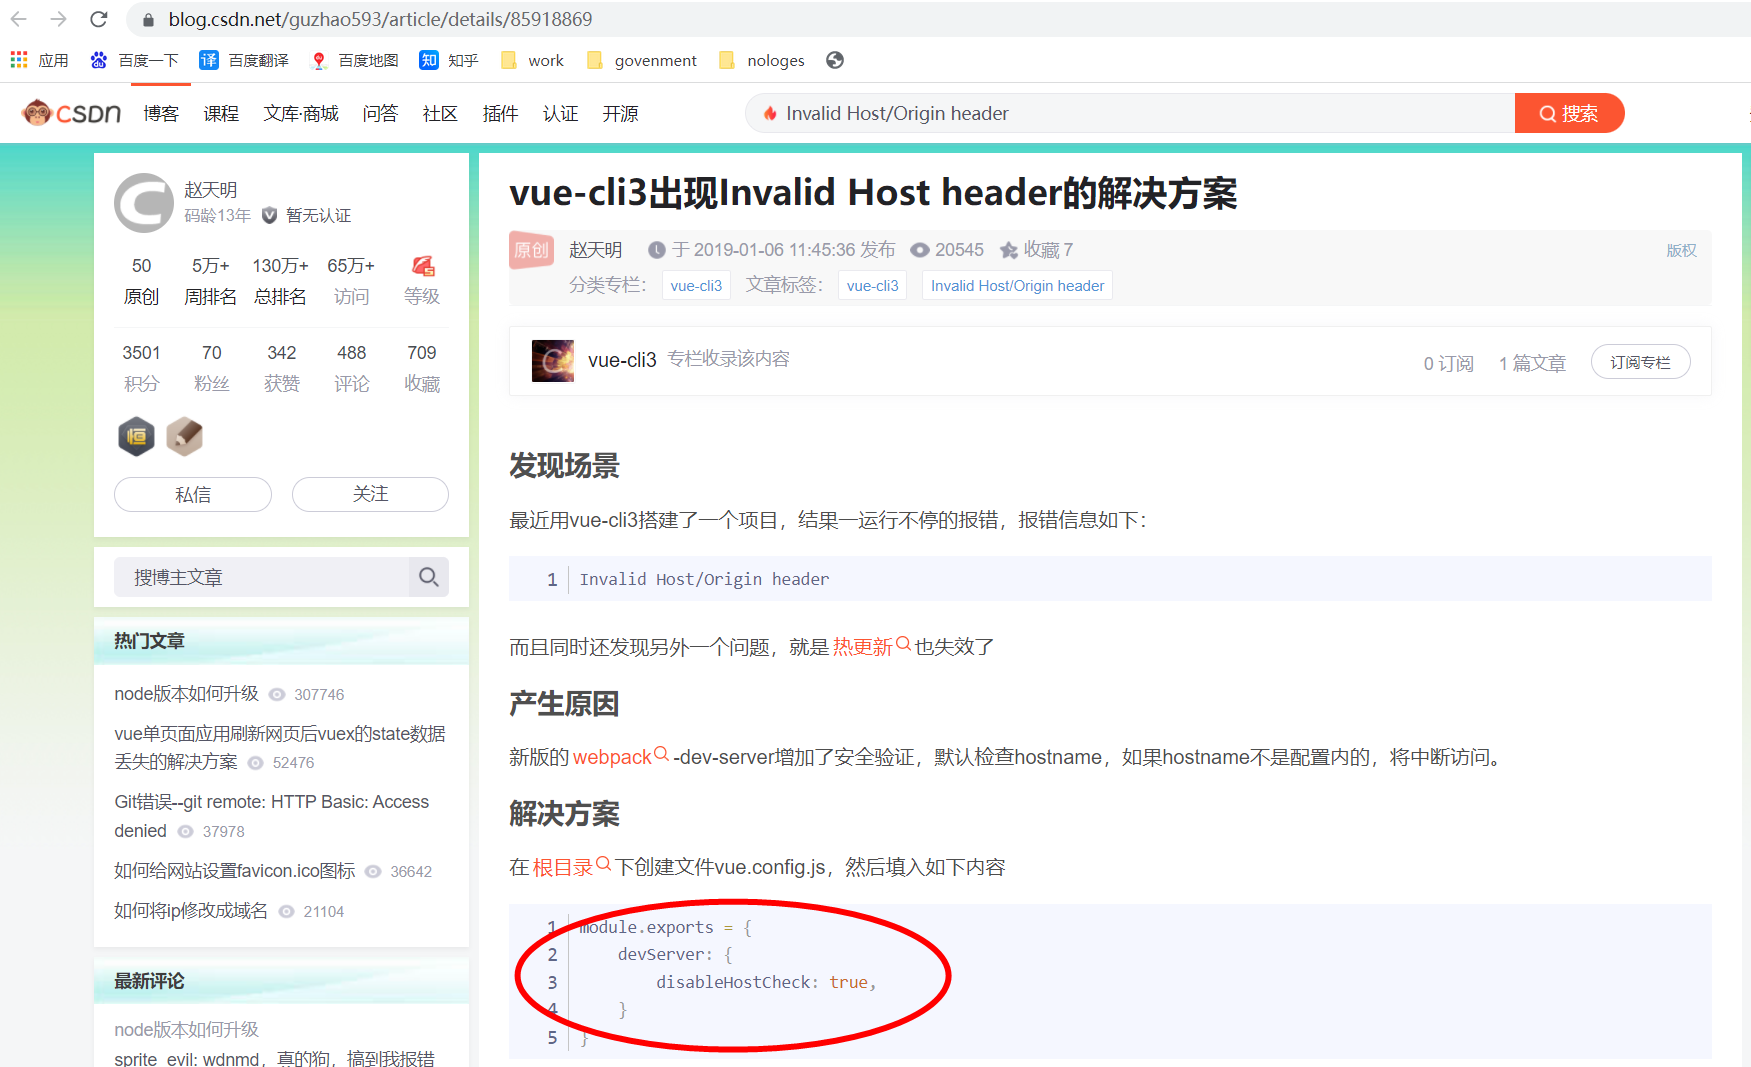This screenshot has height=1067, width=1751.
Task: Open the 百度翻译 bookmark
Action: [244, 60]
